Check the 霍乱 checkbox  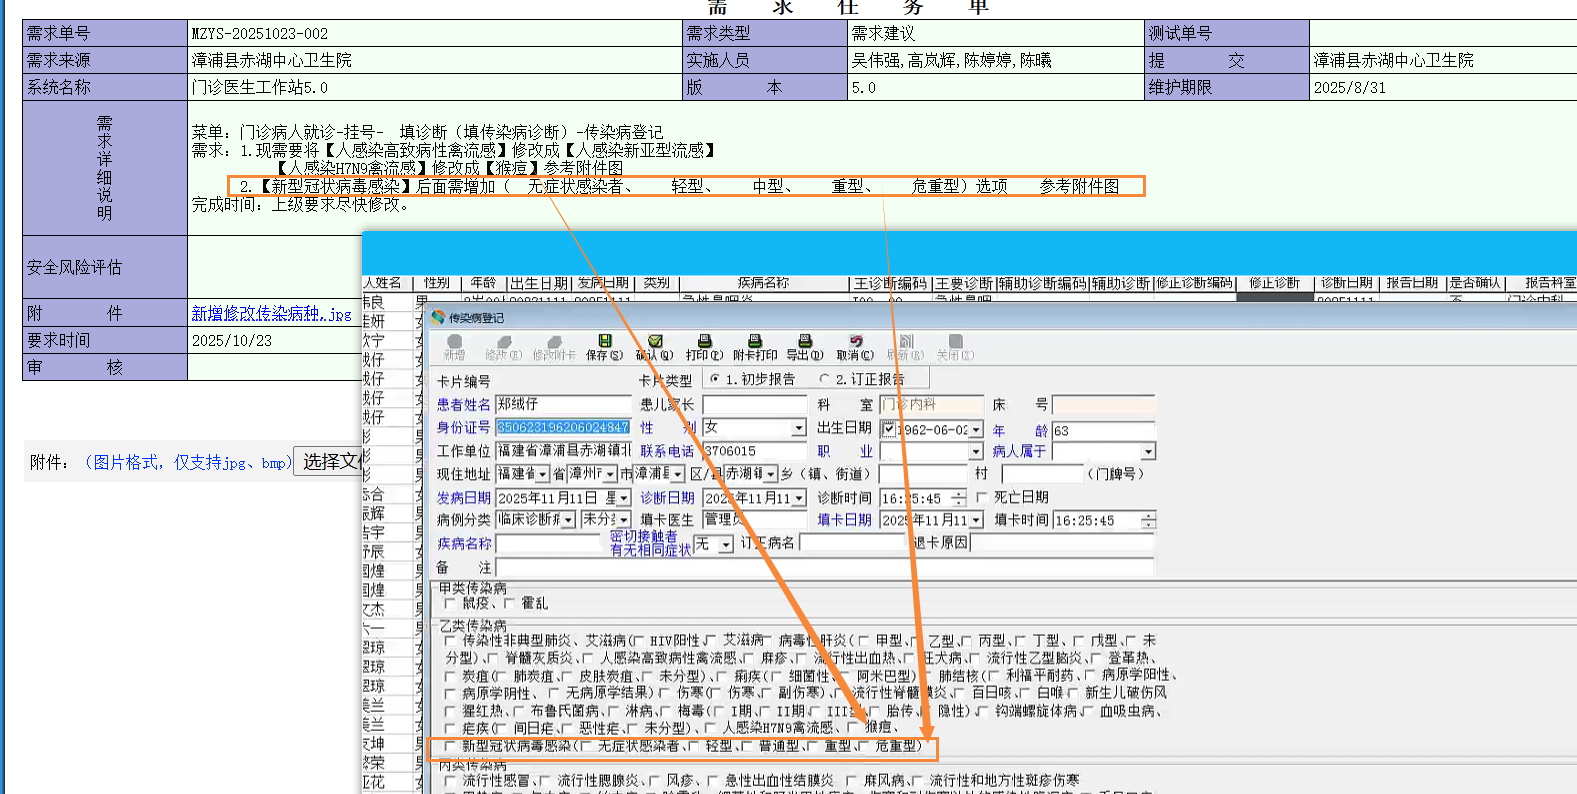pos(509,603)
